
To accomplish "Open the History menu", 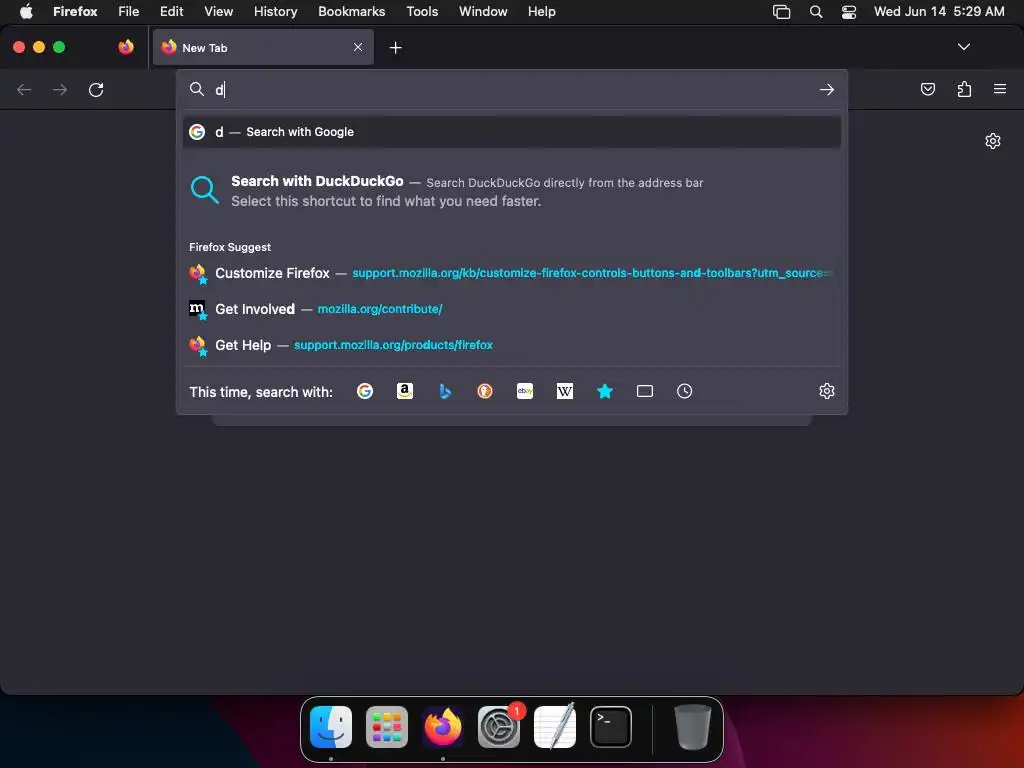I will coord(275,11).
